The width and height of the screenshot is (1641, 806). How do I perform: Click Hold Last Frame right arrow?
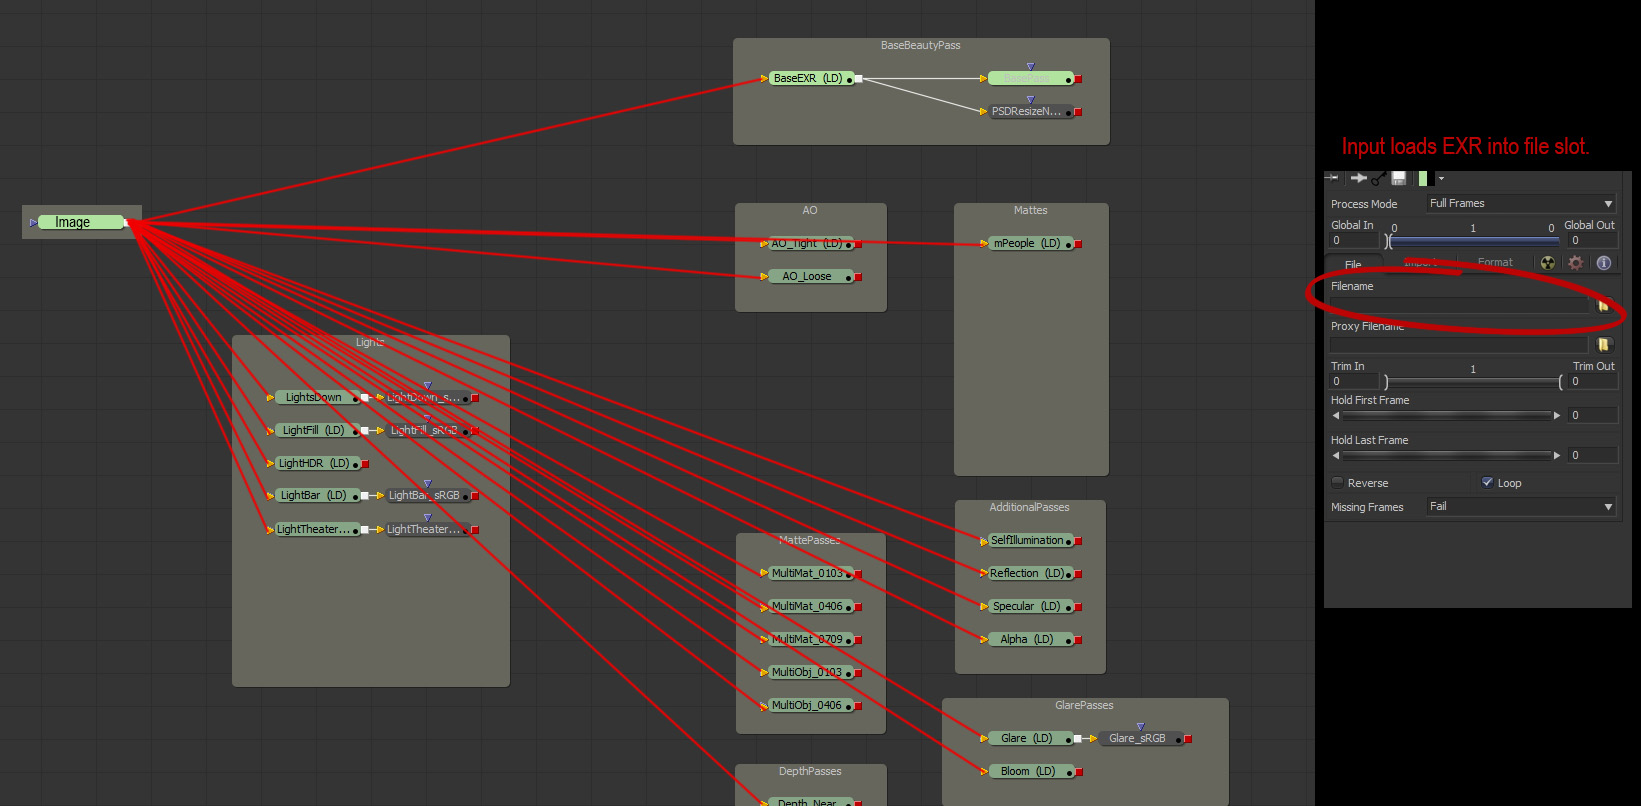1557,455
